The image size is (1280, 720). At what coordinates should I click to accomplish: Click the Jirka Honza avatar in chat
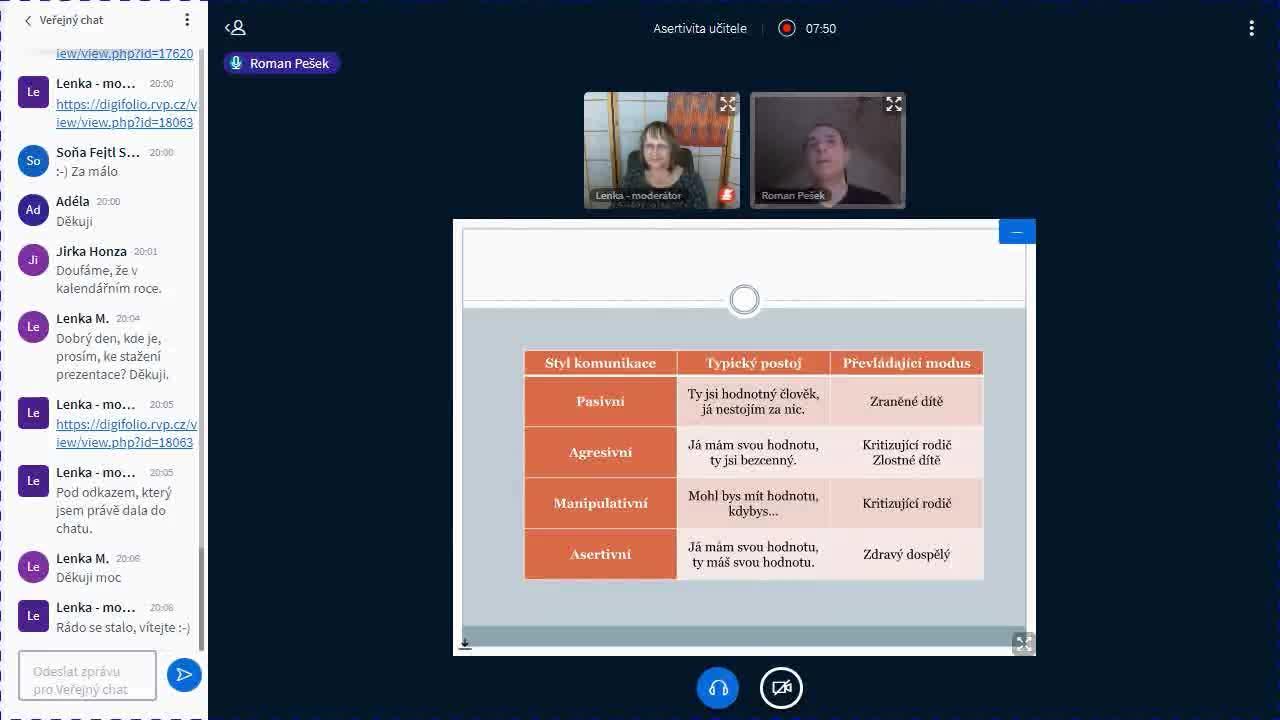coord(33,260)
